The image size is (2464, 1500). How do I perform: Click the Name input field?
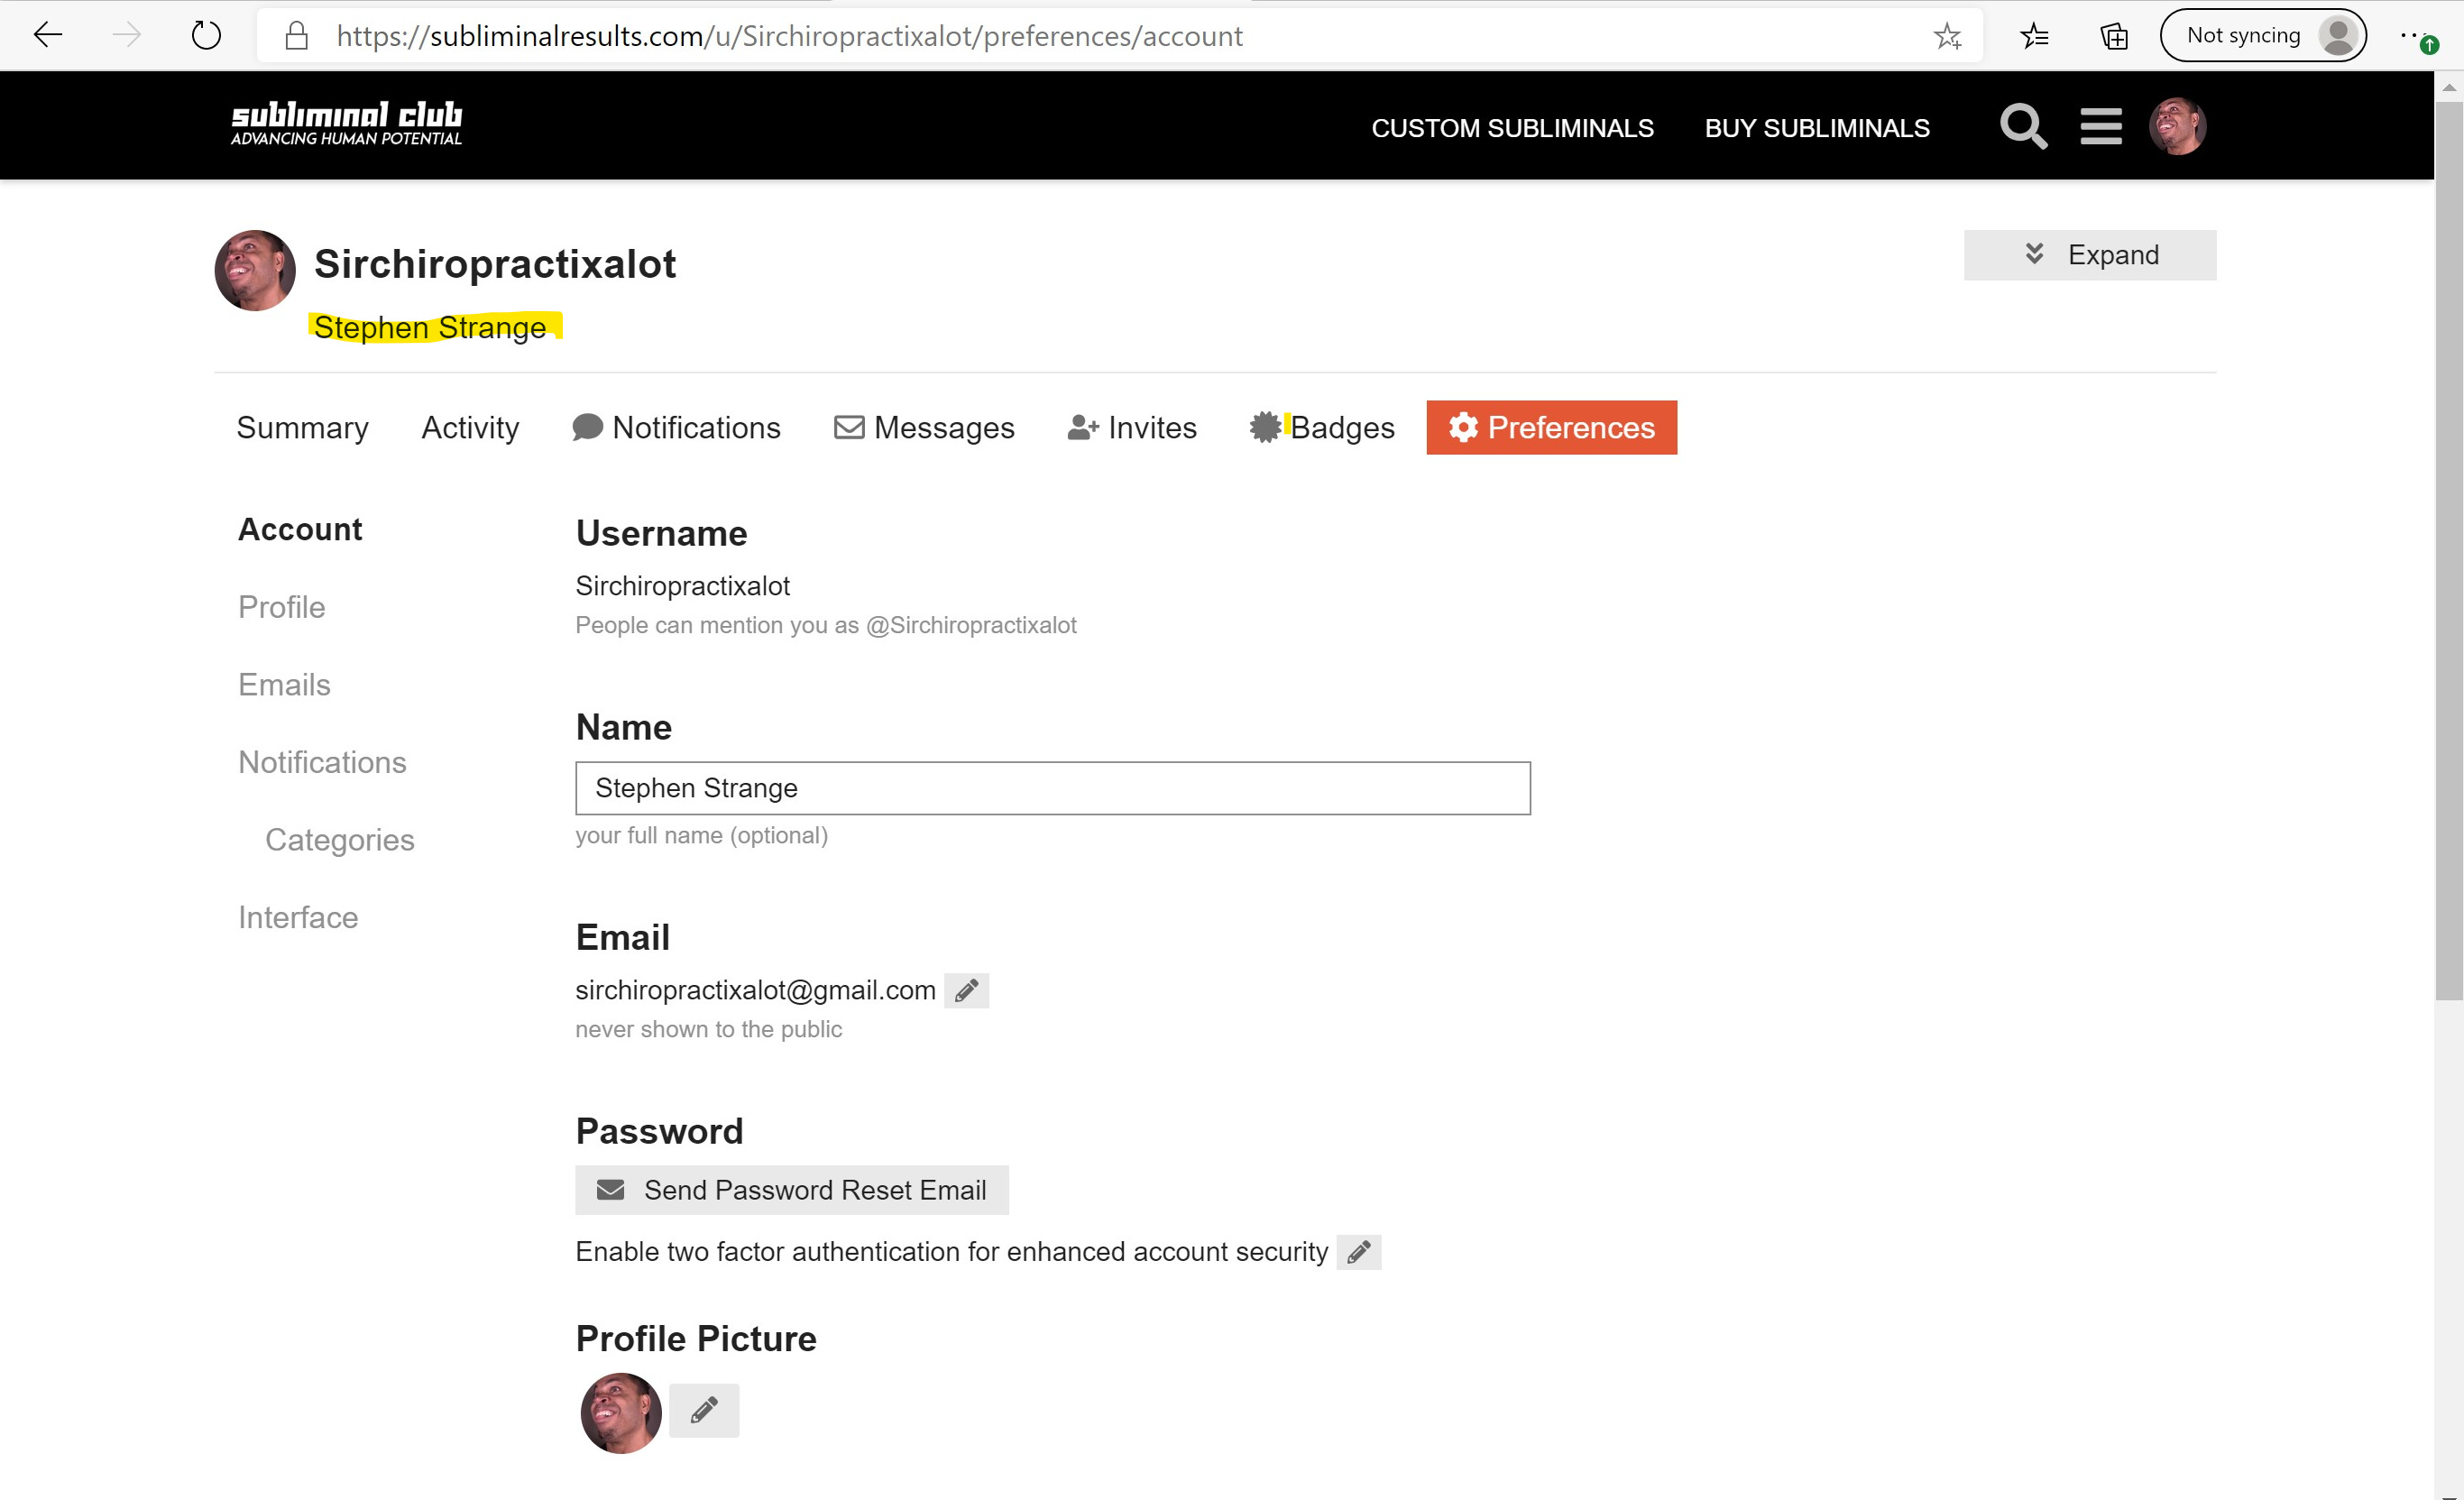point(1053,788)
